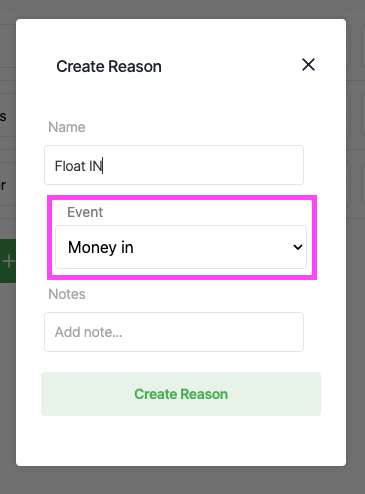
Task: Click the Name field label
Action: pos(67,127)
